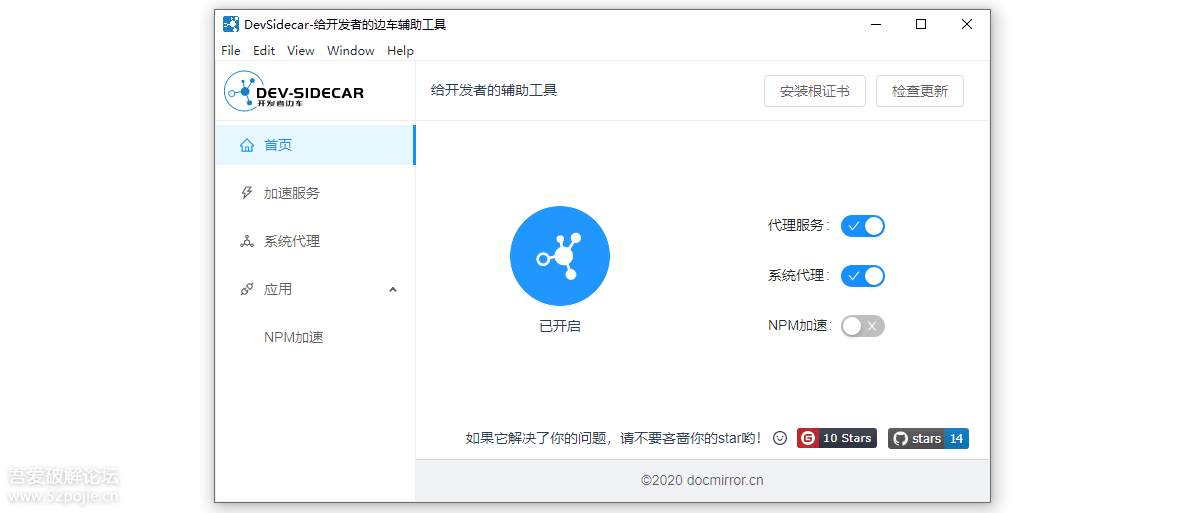Open the File menu

coord(231,50)
